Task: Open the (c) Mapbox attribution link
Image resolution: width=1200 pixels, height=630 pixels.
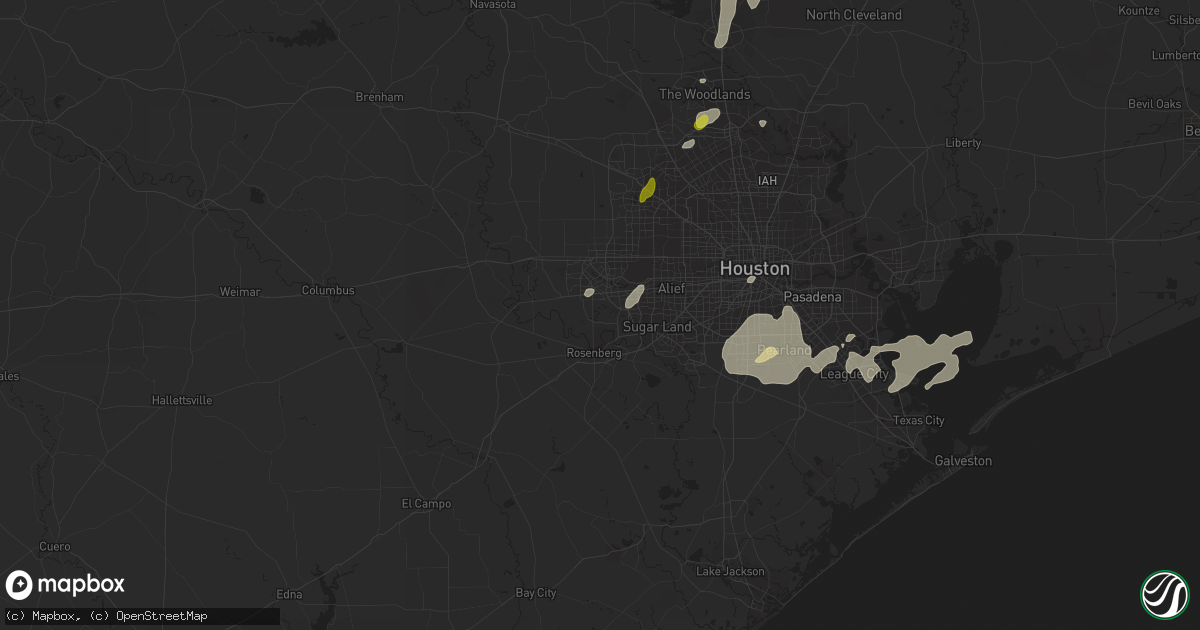Action: pyautogui.click(x=43, y=615)
